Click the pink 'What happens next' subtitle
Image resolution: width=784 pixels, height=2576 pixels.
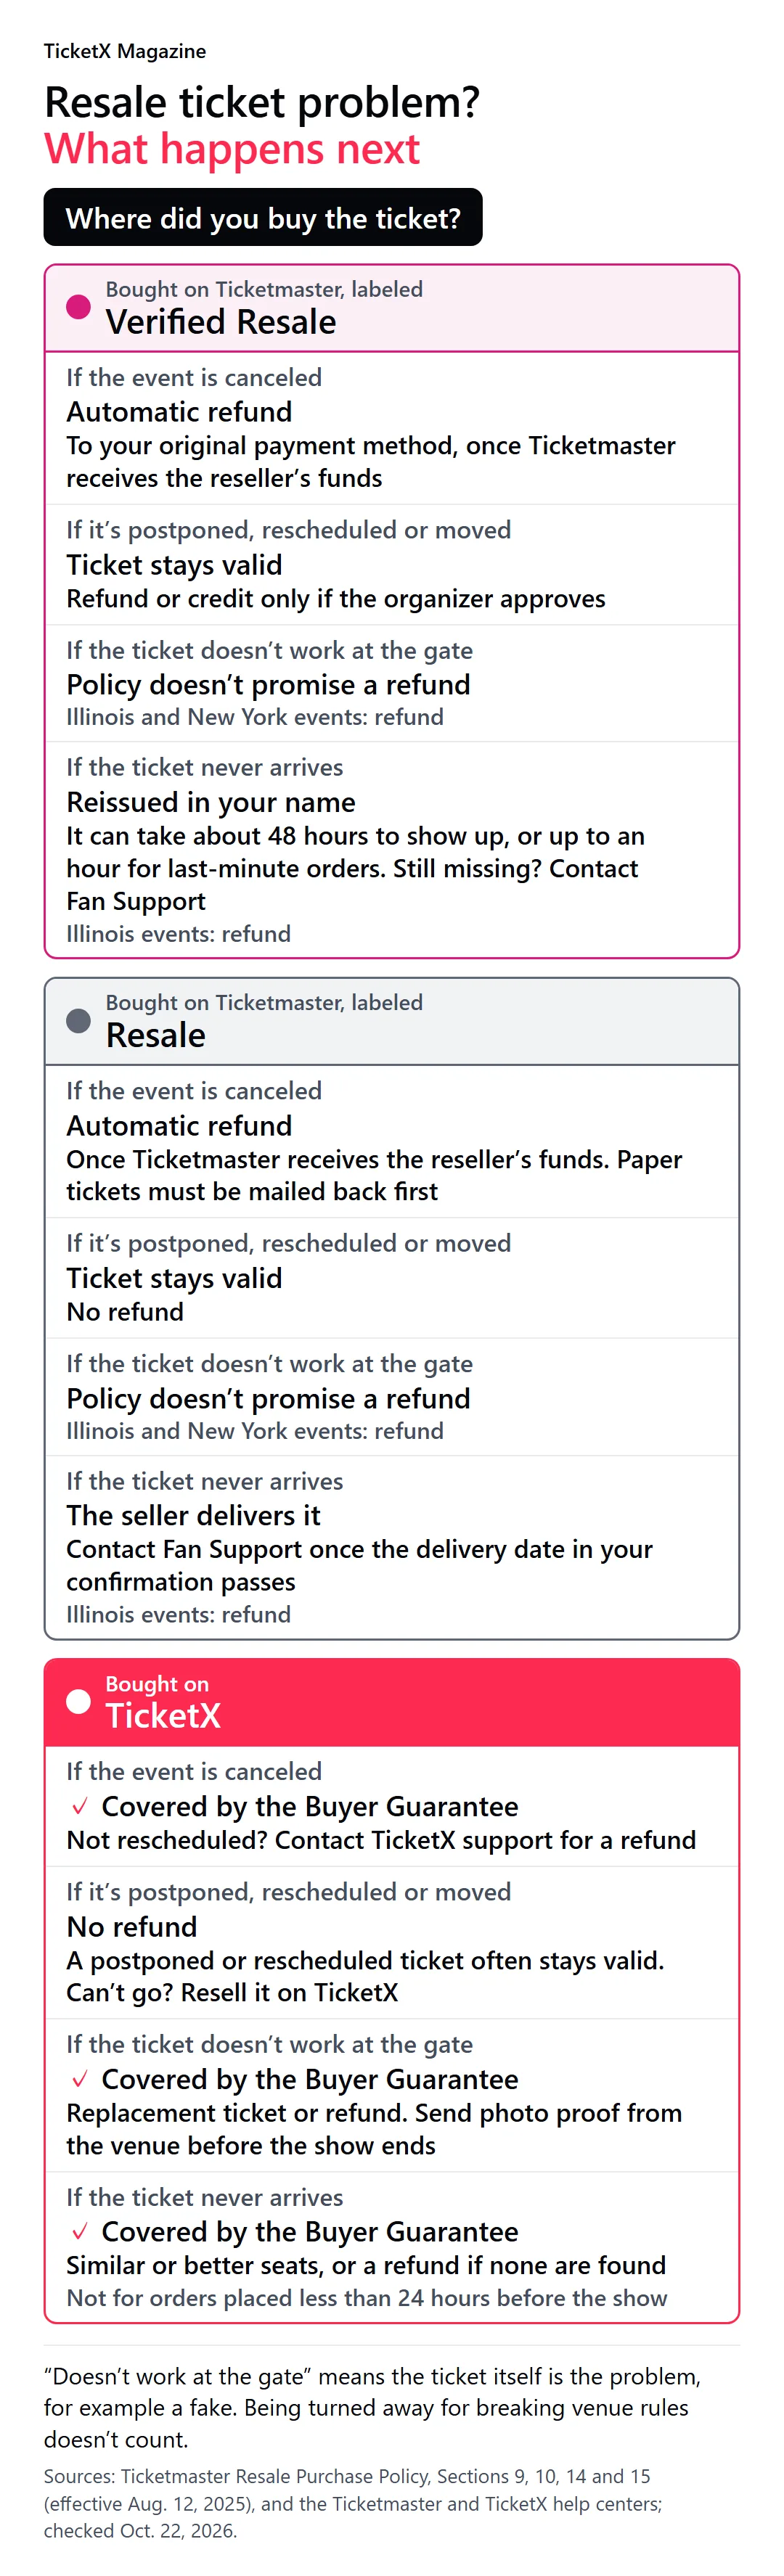pyautogui.click(x=232, y=149)
